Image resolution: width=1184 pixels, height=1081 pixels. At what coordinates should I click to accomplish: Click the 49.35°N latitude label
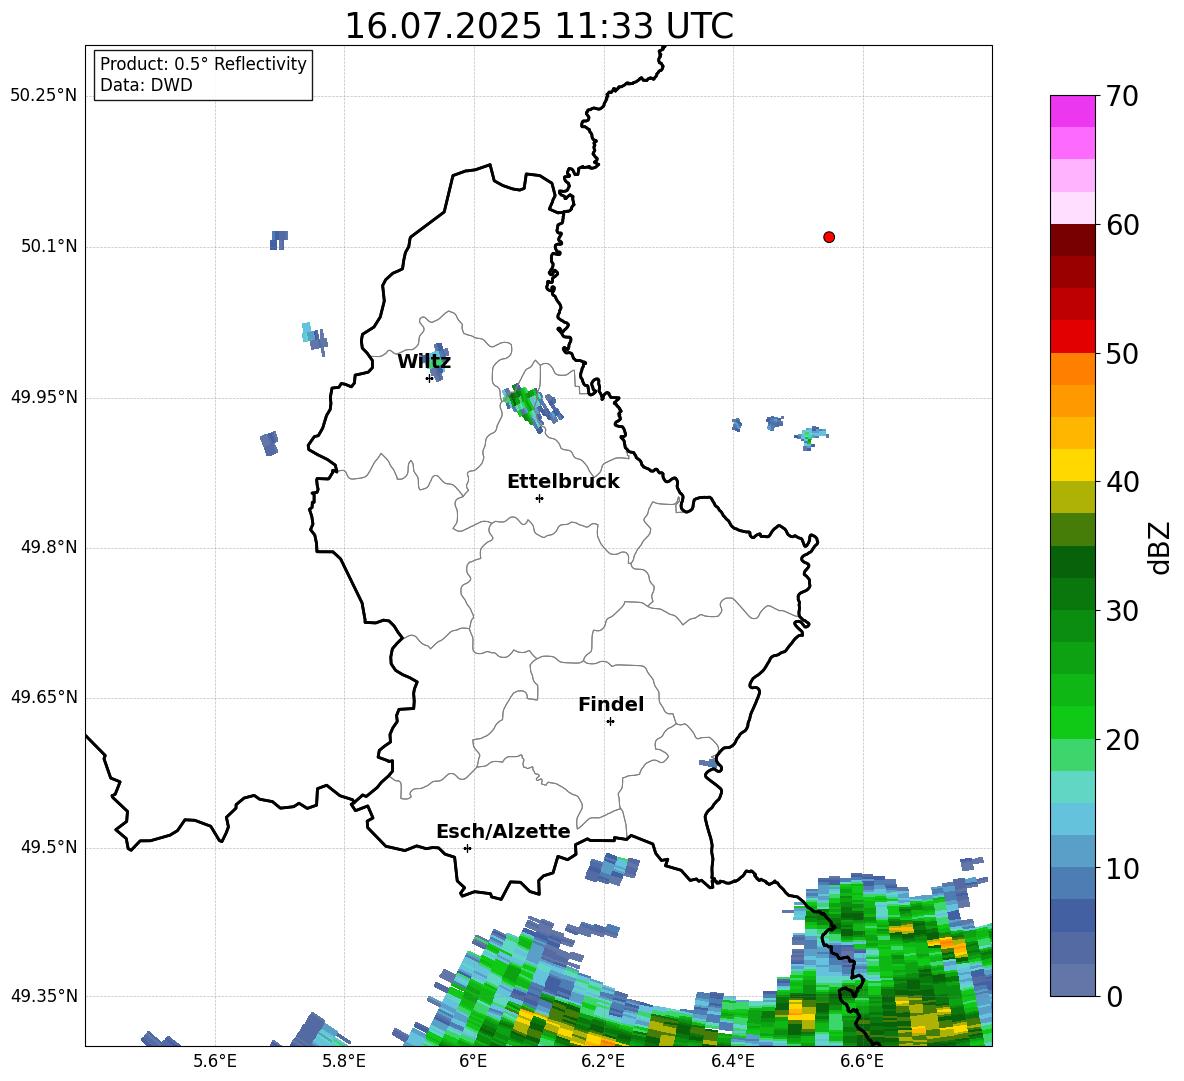(44, 996)
